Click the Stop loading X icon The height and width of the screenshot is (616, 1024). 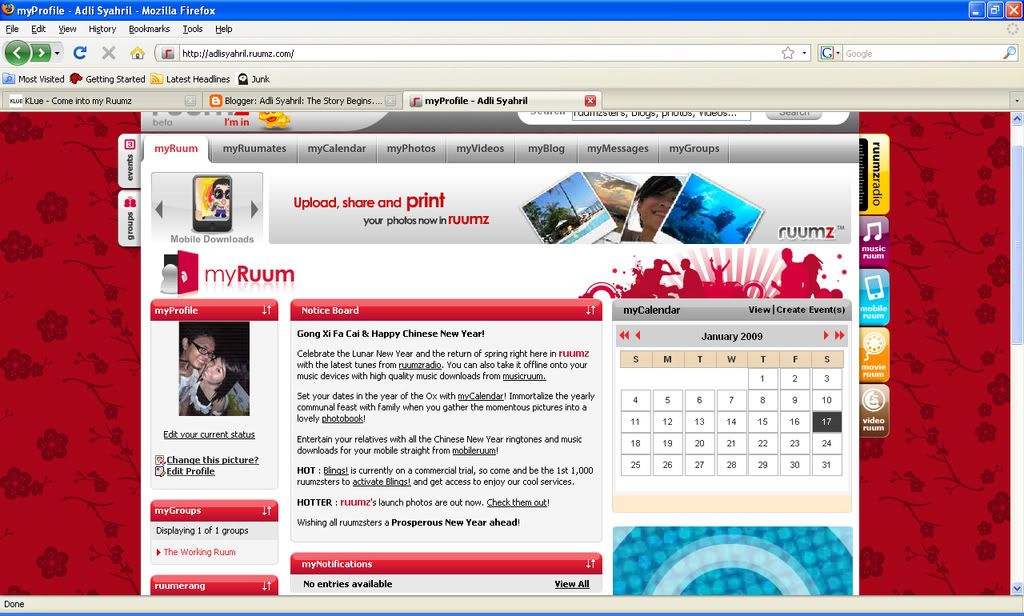click(x=108, y=53)
